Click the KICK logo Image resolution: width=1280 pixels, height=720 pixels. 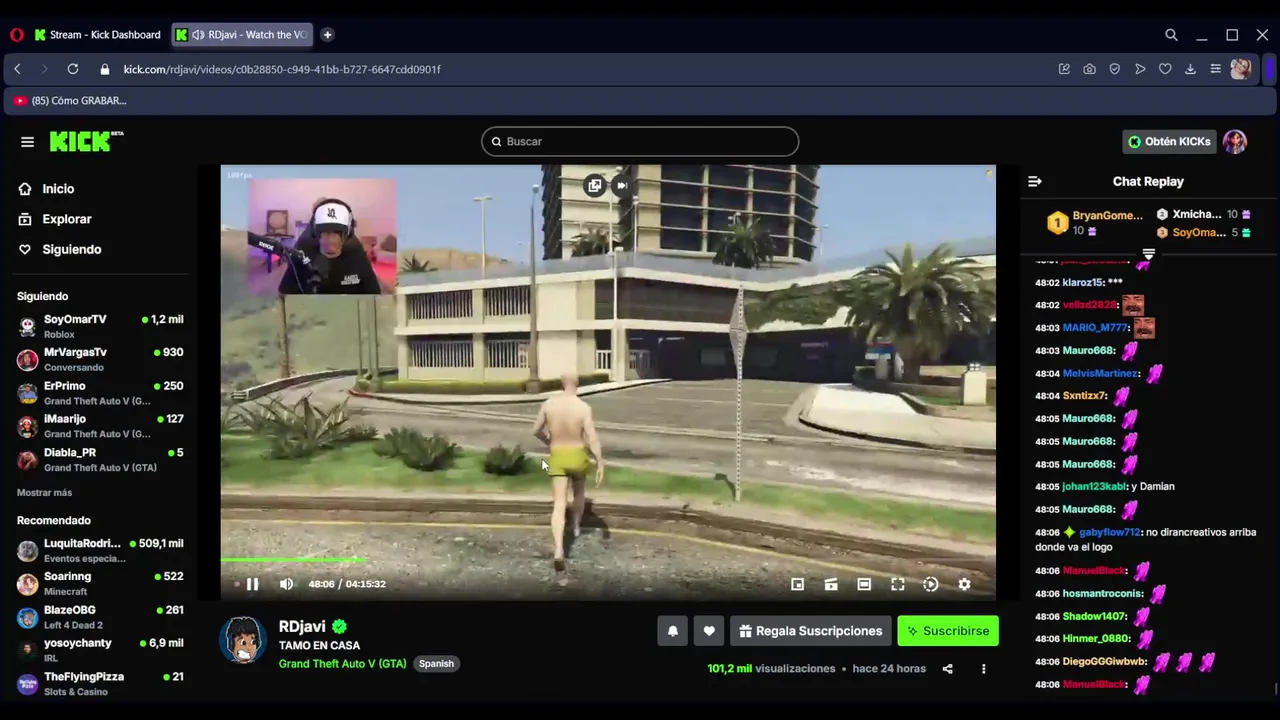pos(86,141)
